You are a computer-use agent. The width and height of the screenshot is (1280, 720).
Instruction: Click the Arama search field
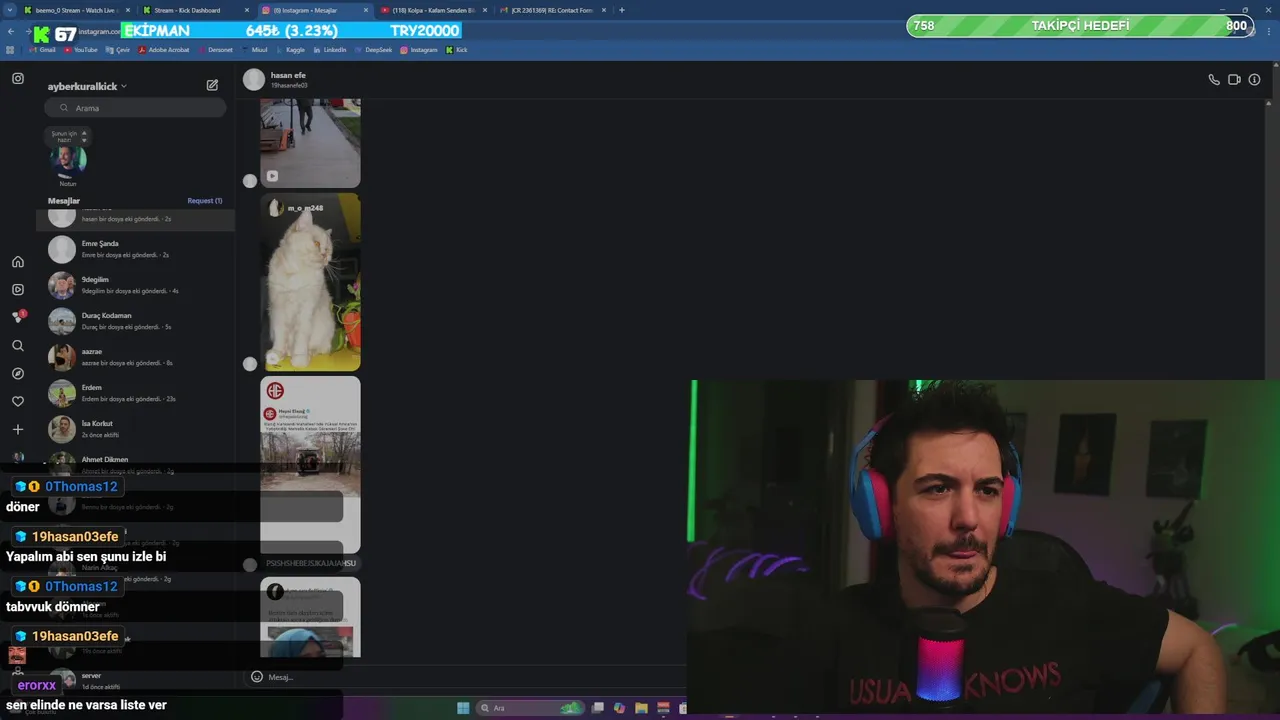pyautogui.click(x=136, y=108)
